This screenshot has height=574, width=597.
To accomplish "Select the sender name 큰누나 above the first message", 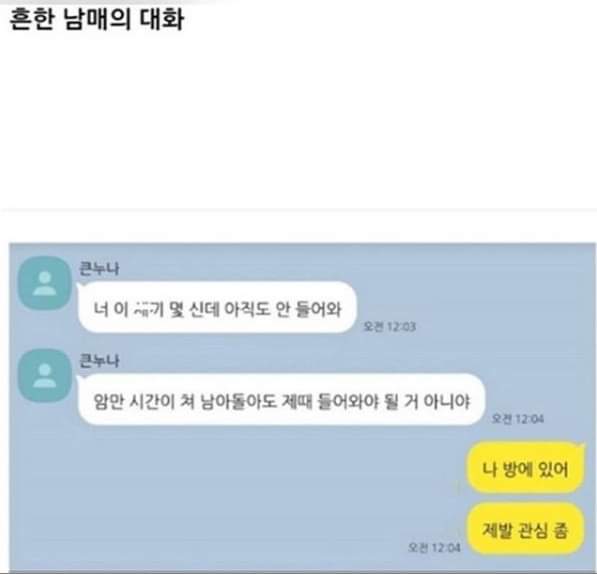I will coord(99,268).
